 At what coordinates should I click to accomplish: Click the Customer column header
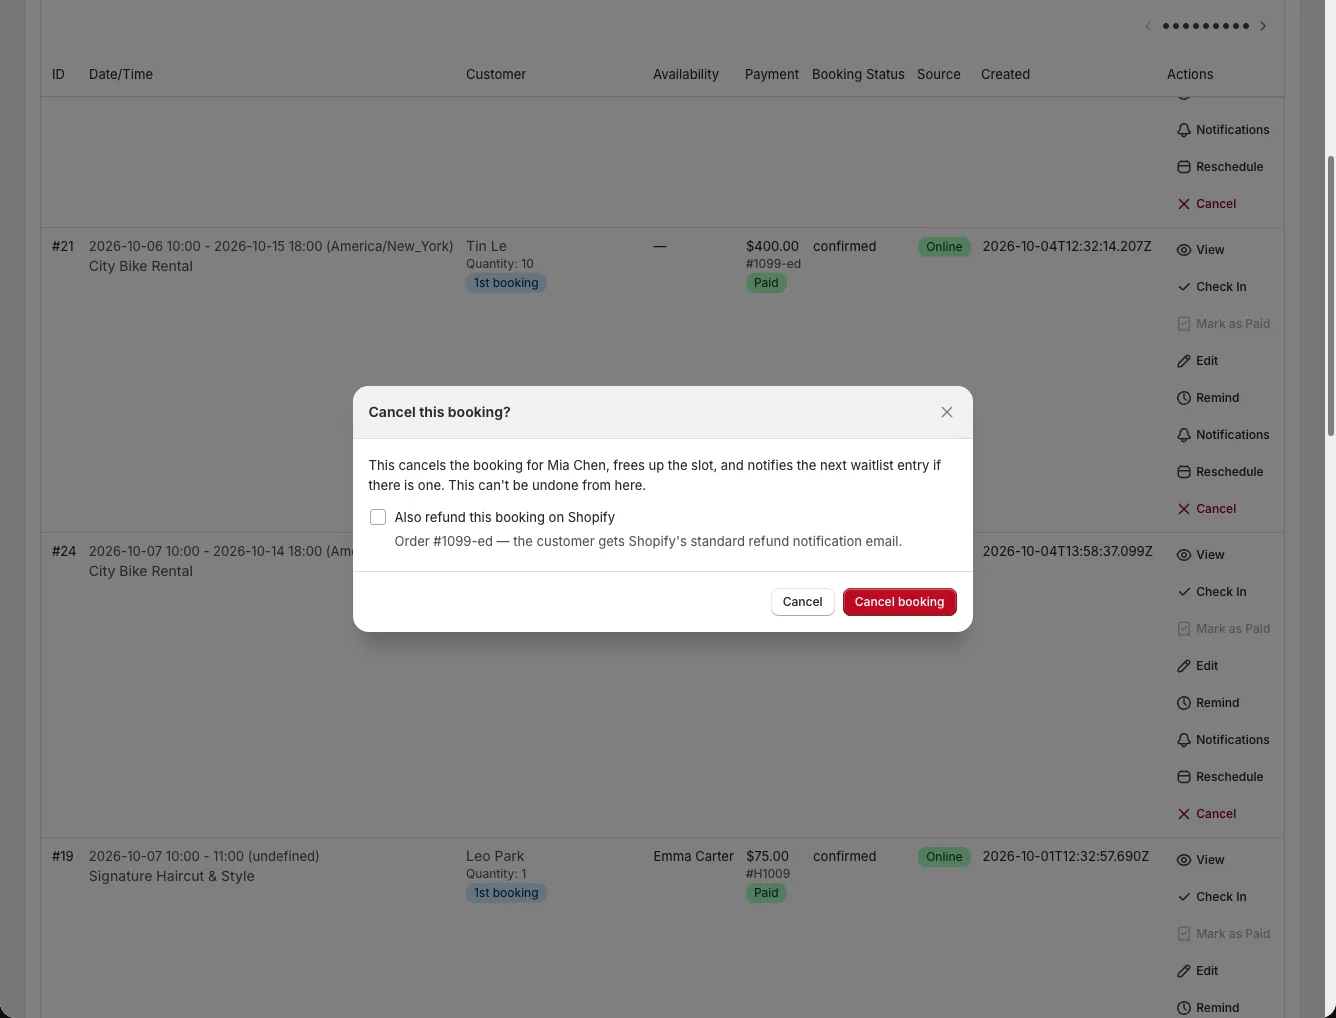(x=496, y=74)
